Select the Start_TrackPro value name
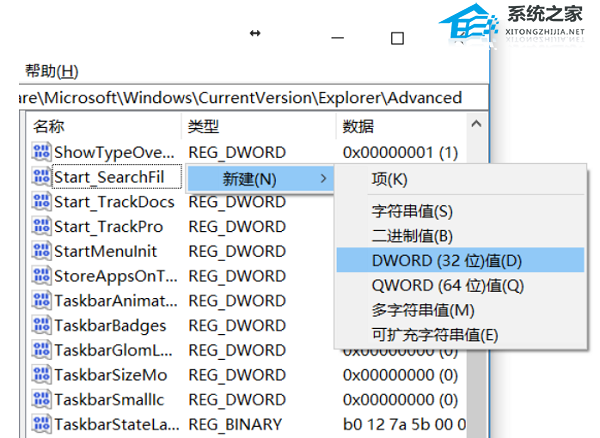Screen dimensions: 600x438 click(x=108, y=227)
